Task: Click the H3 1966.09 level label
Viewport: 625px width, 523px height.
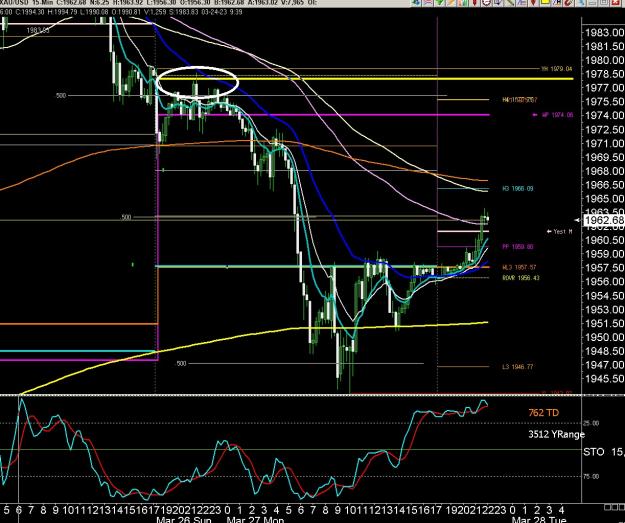Action: pyautogui.click(x=518, y=189)
